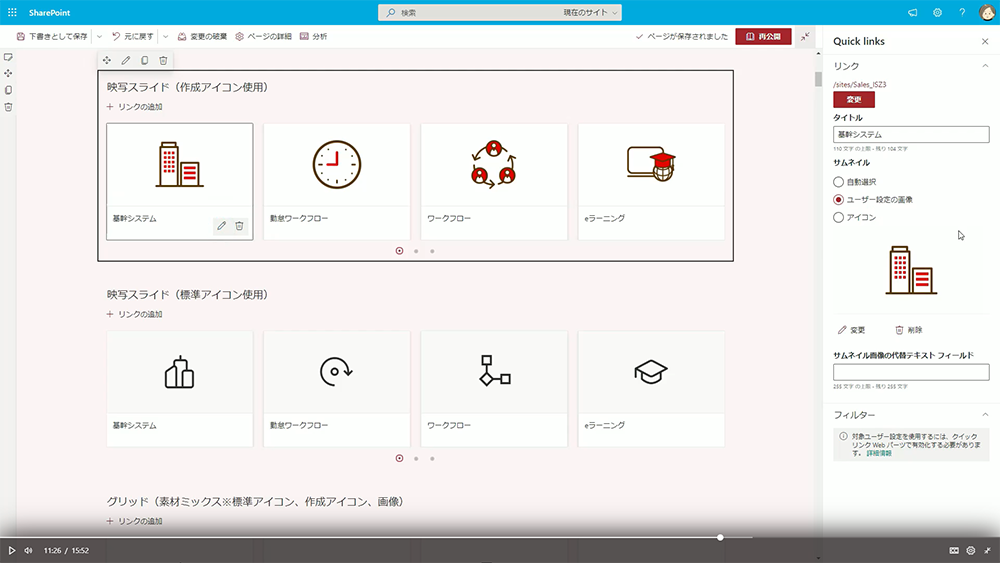The height and width of the screenshot is (563, 1000).
Task: Click the video play button
Action: coord(11,550)
